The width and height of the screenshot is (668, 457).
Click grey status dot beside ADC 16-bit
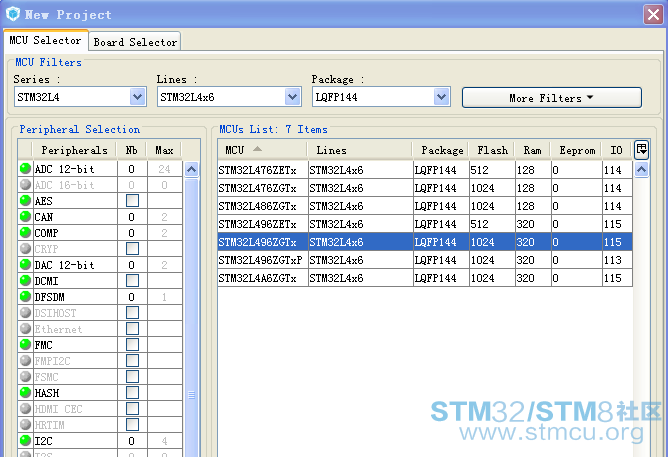tap(26, 185)
